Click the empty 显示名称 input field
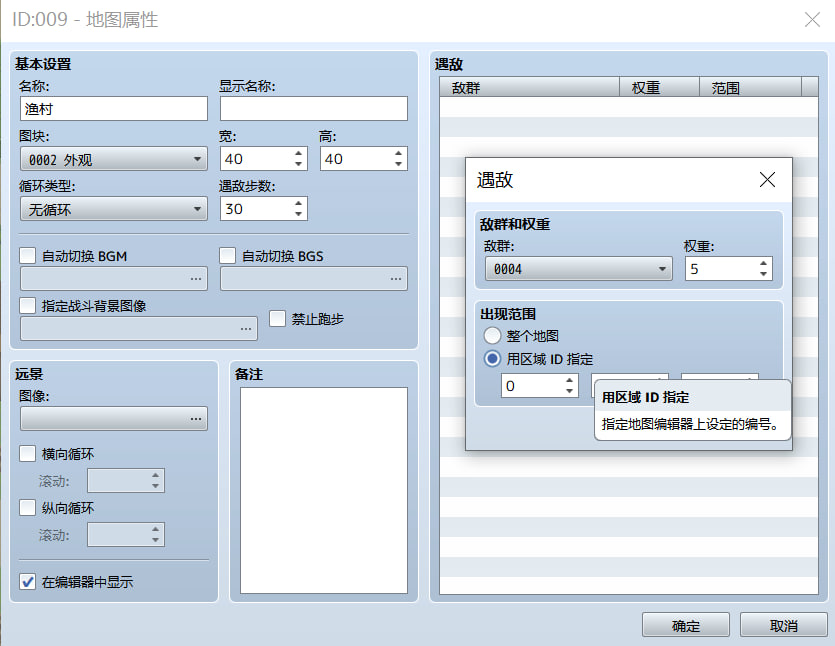The width and height of the screenshot is (835, 646). (x=314, y=109)
